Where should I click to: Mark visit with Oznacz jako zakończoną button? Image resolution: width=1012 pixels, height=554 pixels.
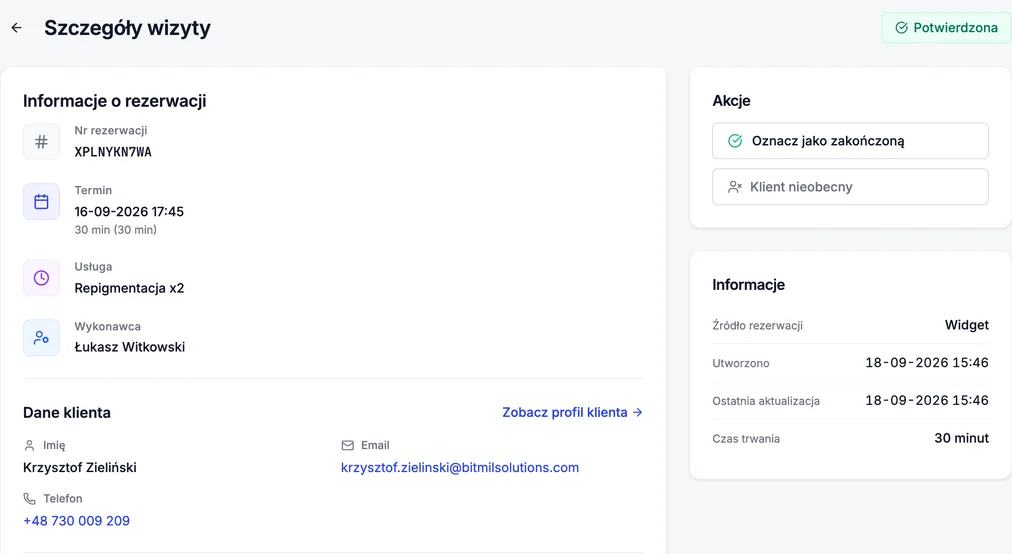point(850,141)
